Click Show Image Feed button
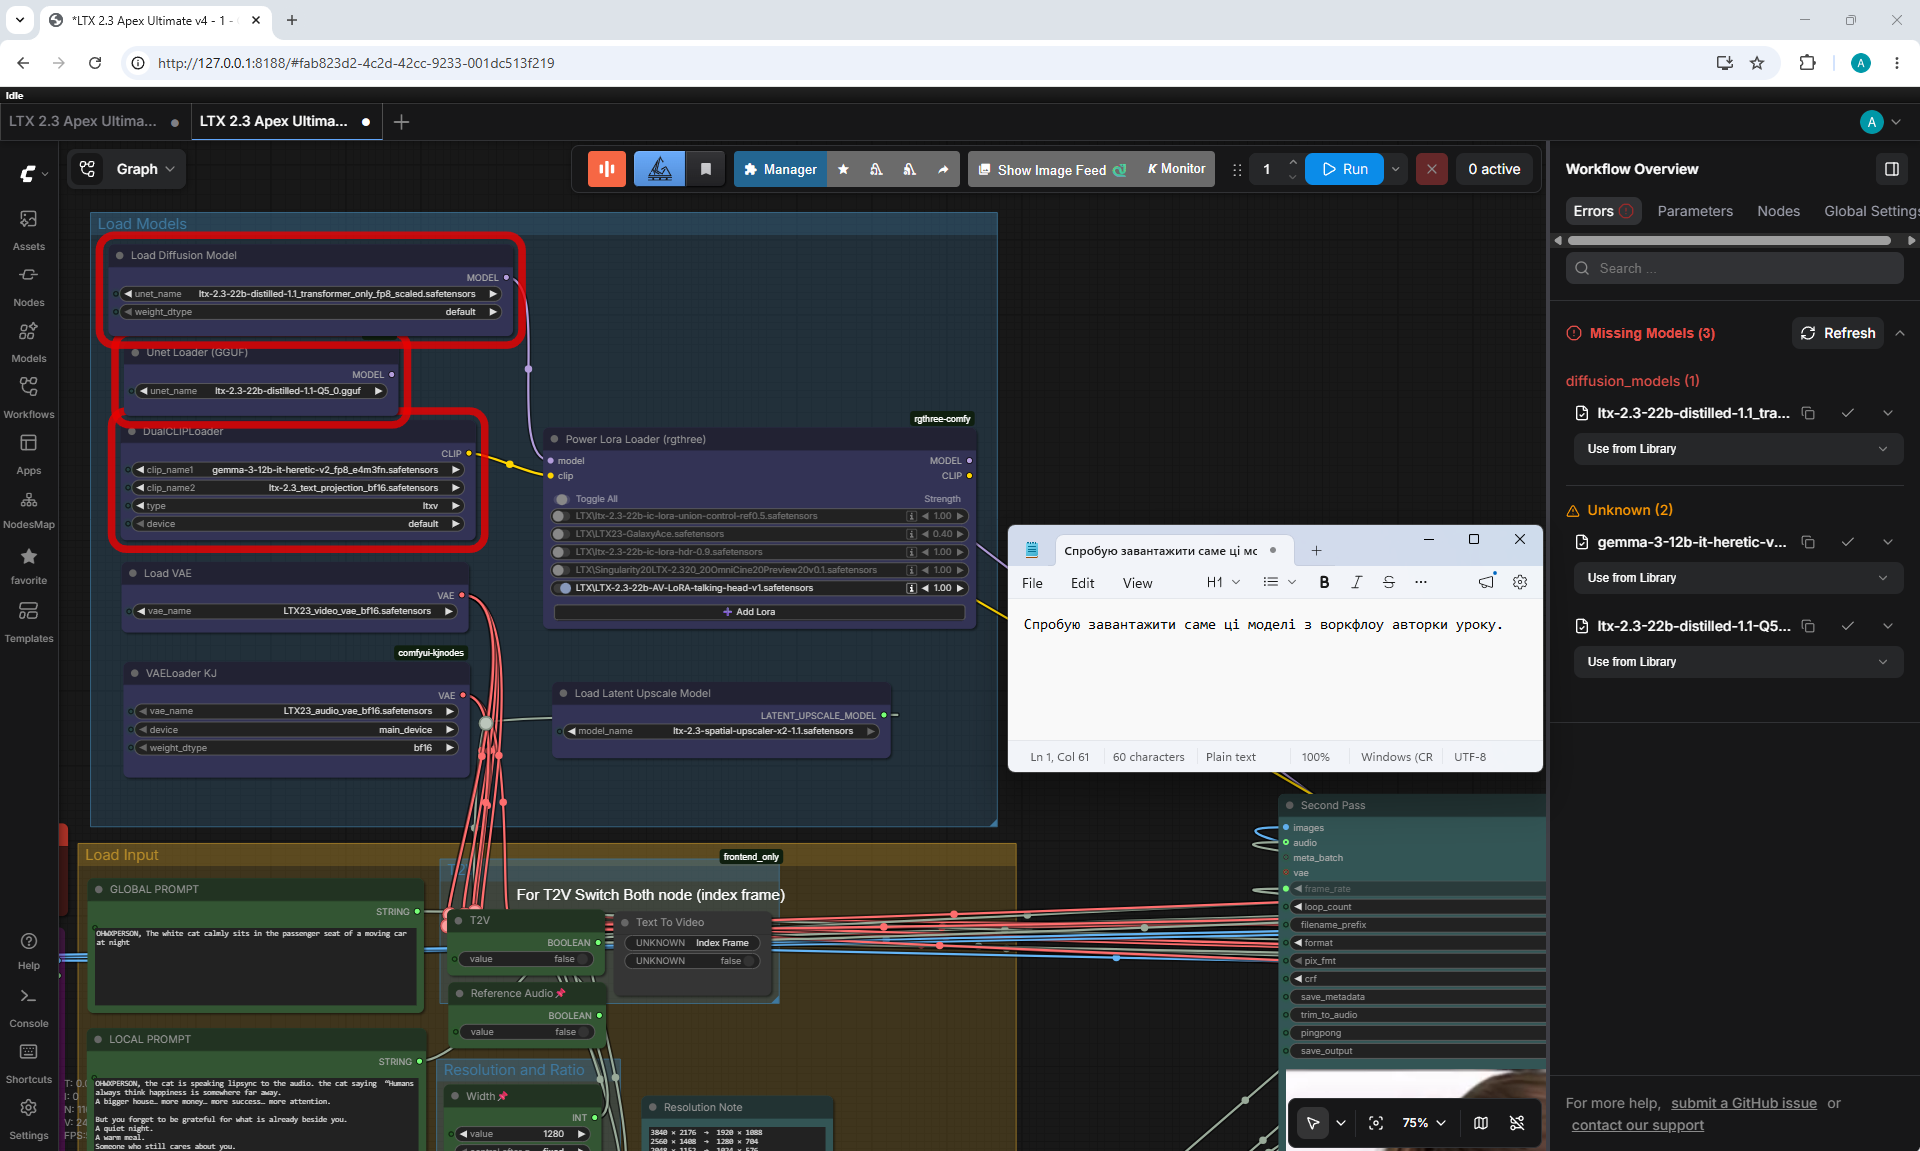The height and width of the screenshot is (1151, 1920). [x=1052, y=169]
